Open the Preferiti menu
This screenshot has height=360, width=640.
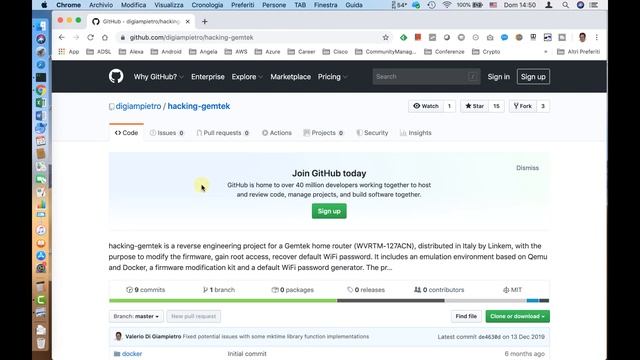click(x=242, y=5)
